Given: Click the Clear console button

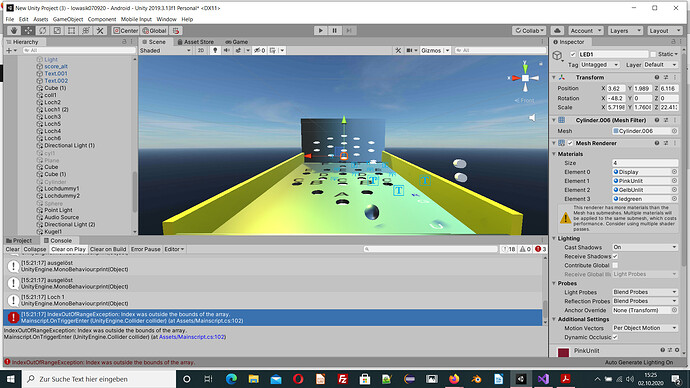Looking at the screenshot, I should [x=12, y=249].
